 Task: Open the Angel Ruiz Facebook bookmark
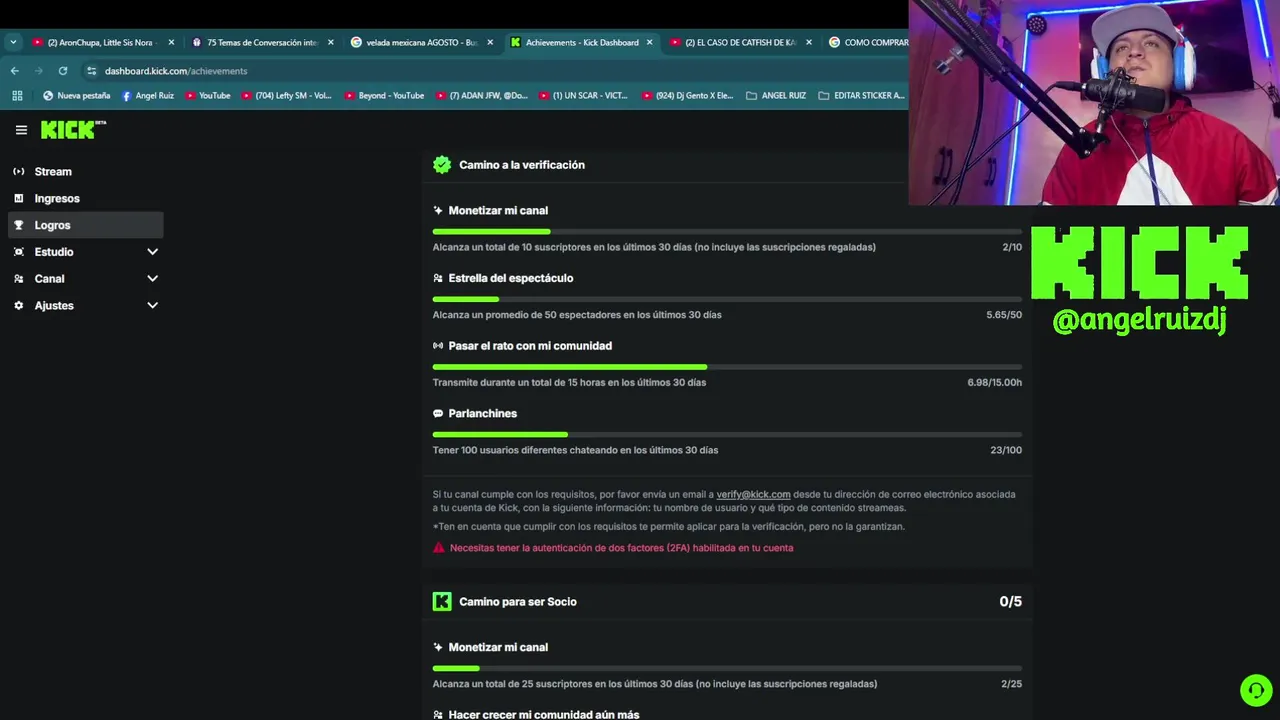click(x=147, y=96)
